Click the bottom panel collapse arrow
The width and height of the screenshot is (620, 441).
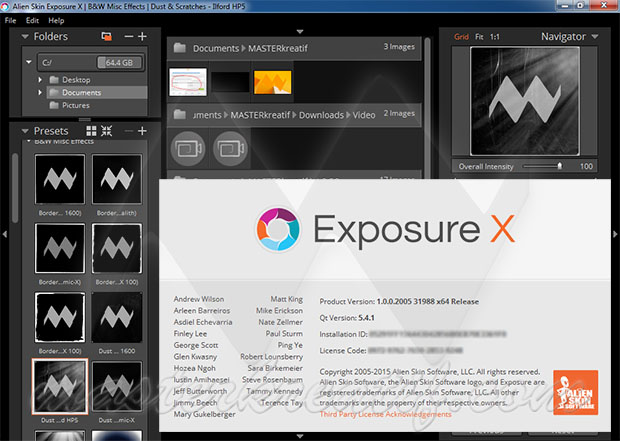tap(300, 436)
